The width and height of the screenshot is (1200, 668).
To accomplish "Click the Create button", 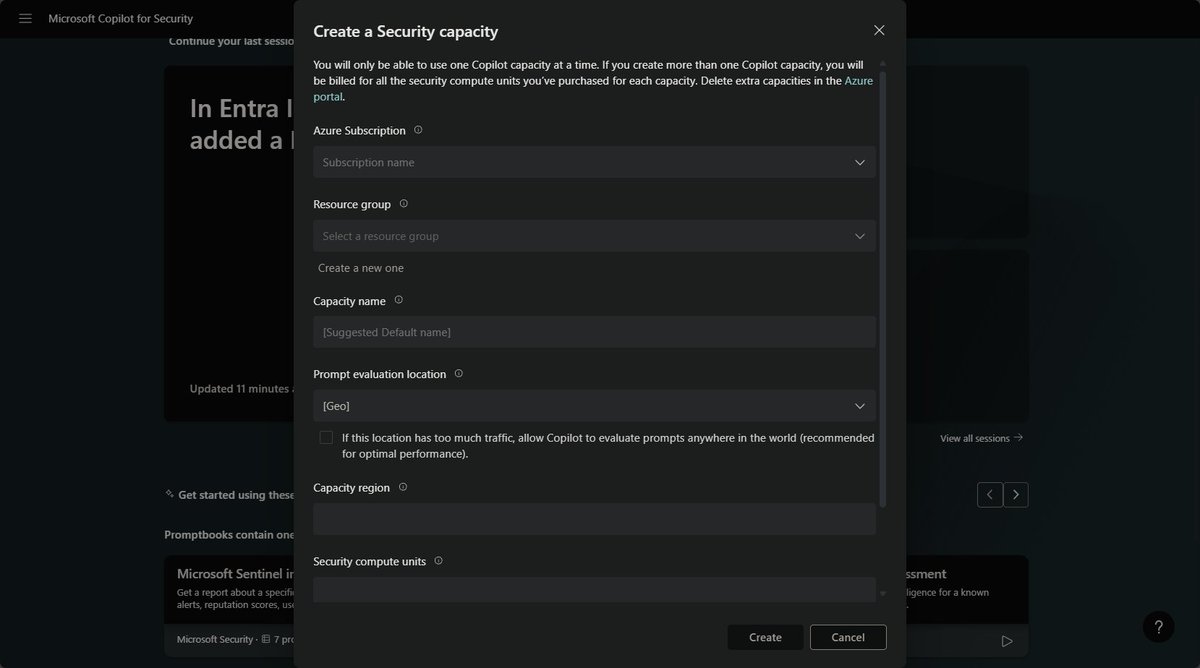I will coord(765,637).
